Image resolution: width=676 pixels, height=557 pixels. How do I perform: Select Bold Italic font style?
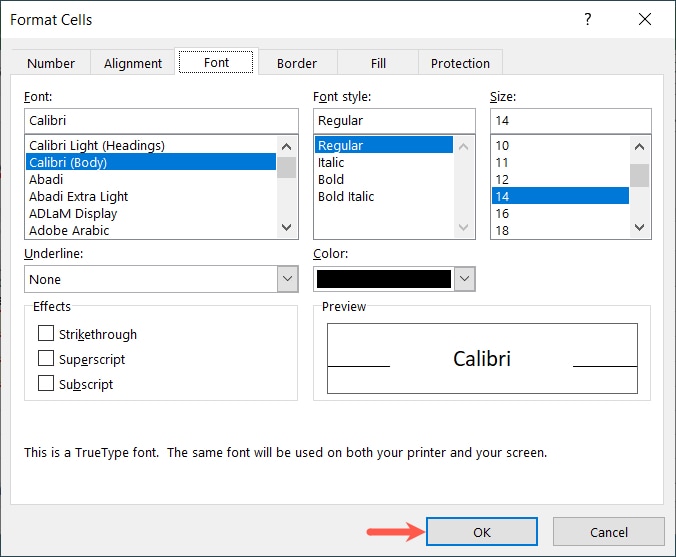coord(384,196)
